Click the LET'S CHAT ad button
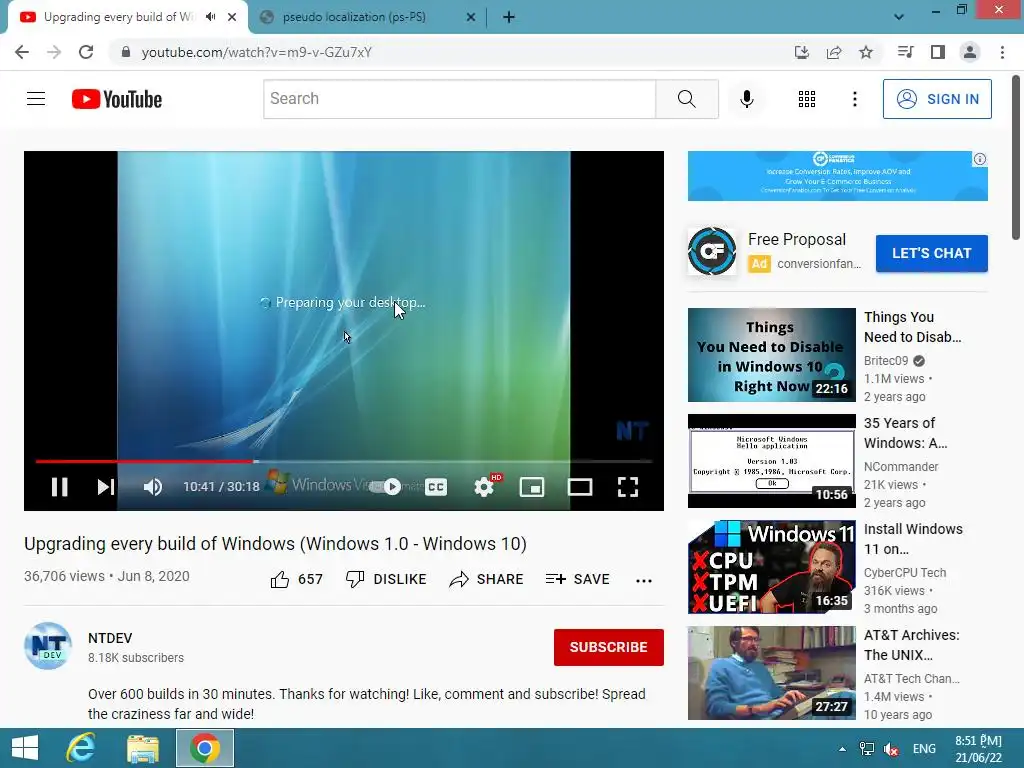Screen dimensions: 1024x768 pos(931,253)
